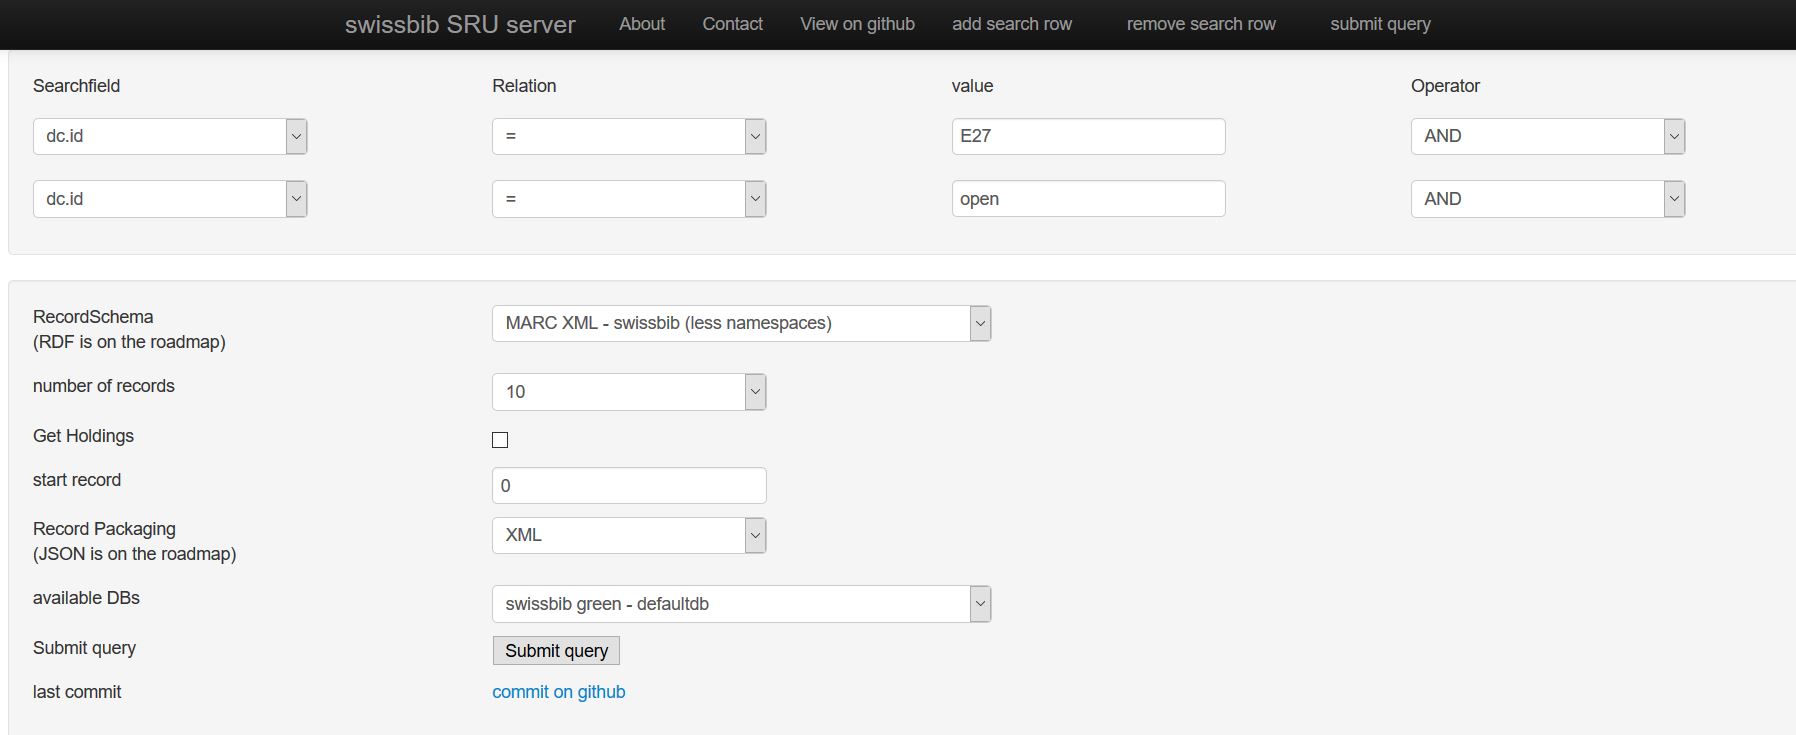
Task: Click value field containing E27
Action: tap(1088, 136)
